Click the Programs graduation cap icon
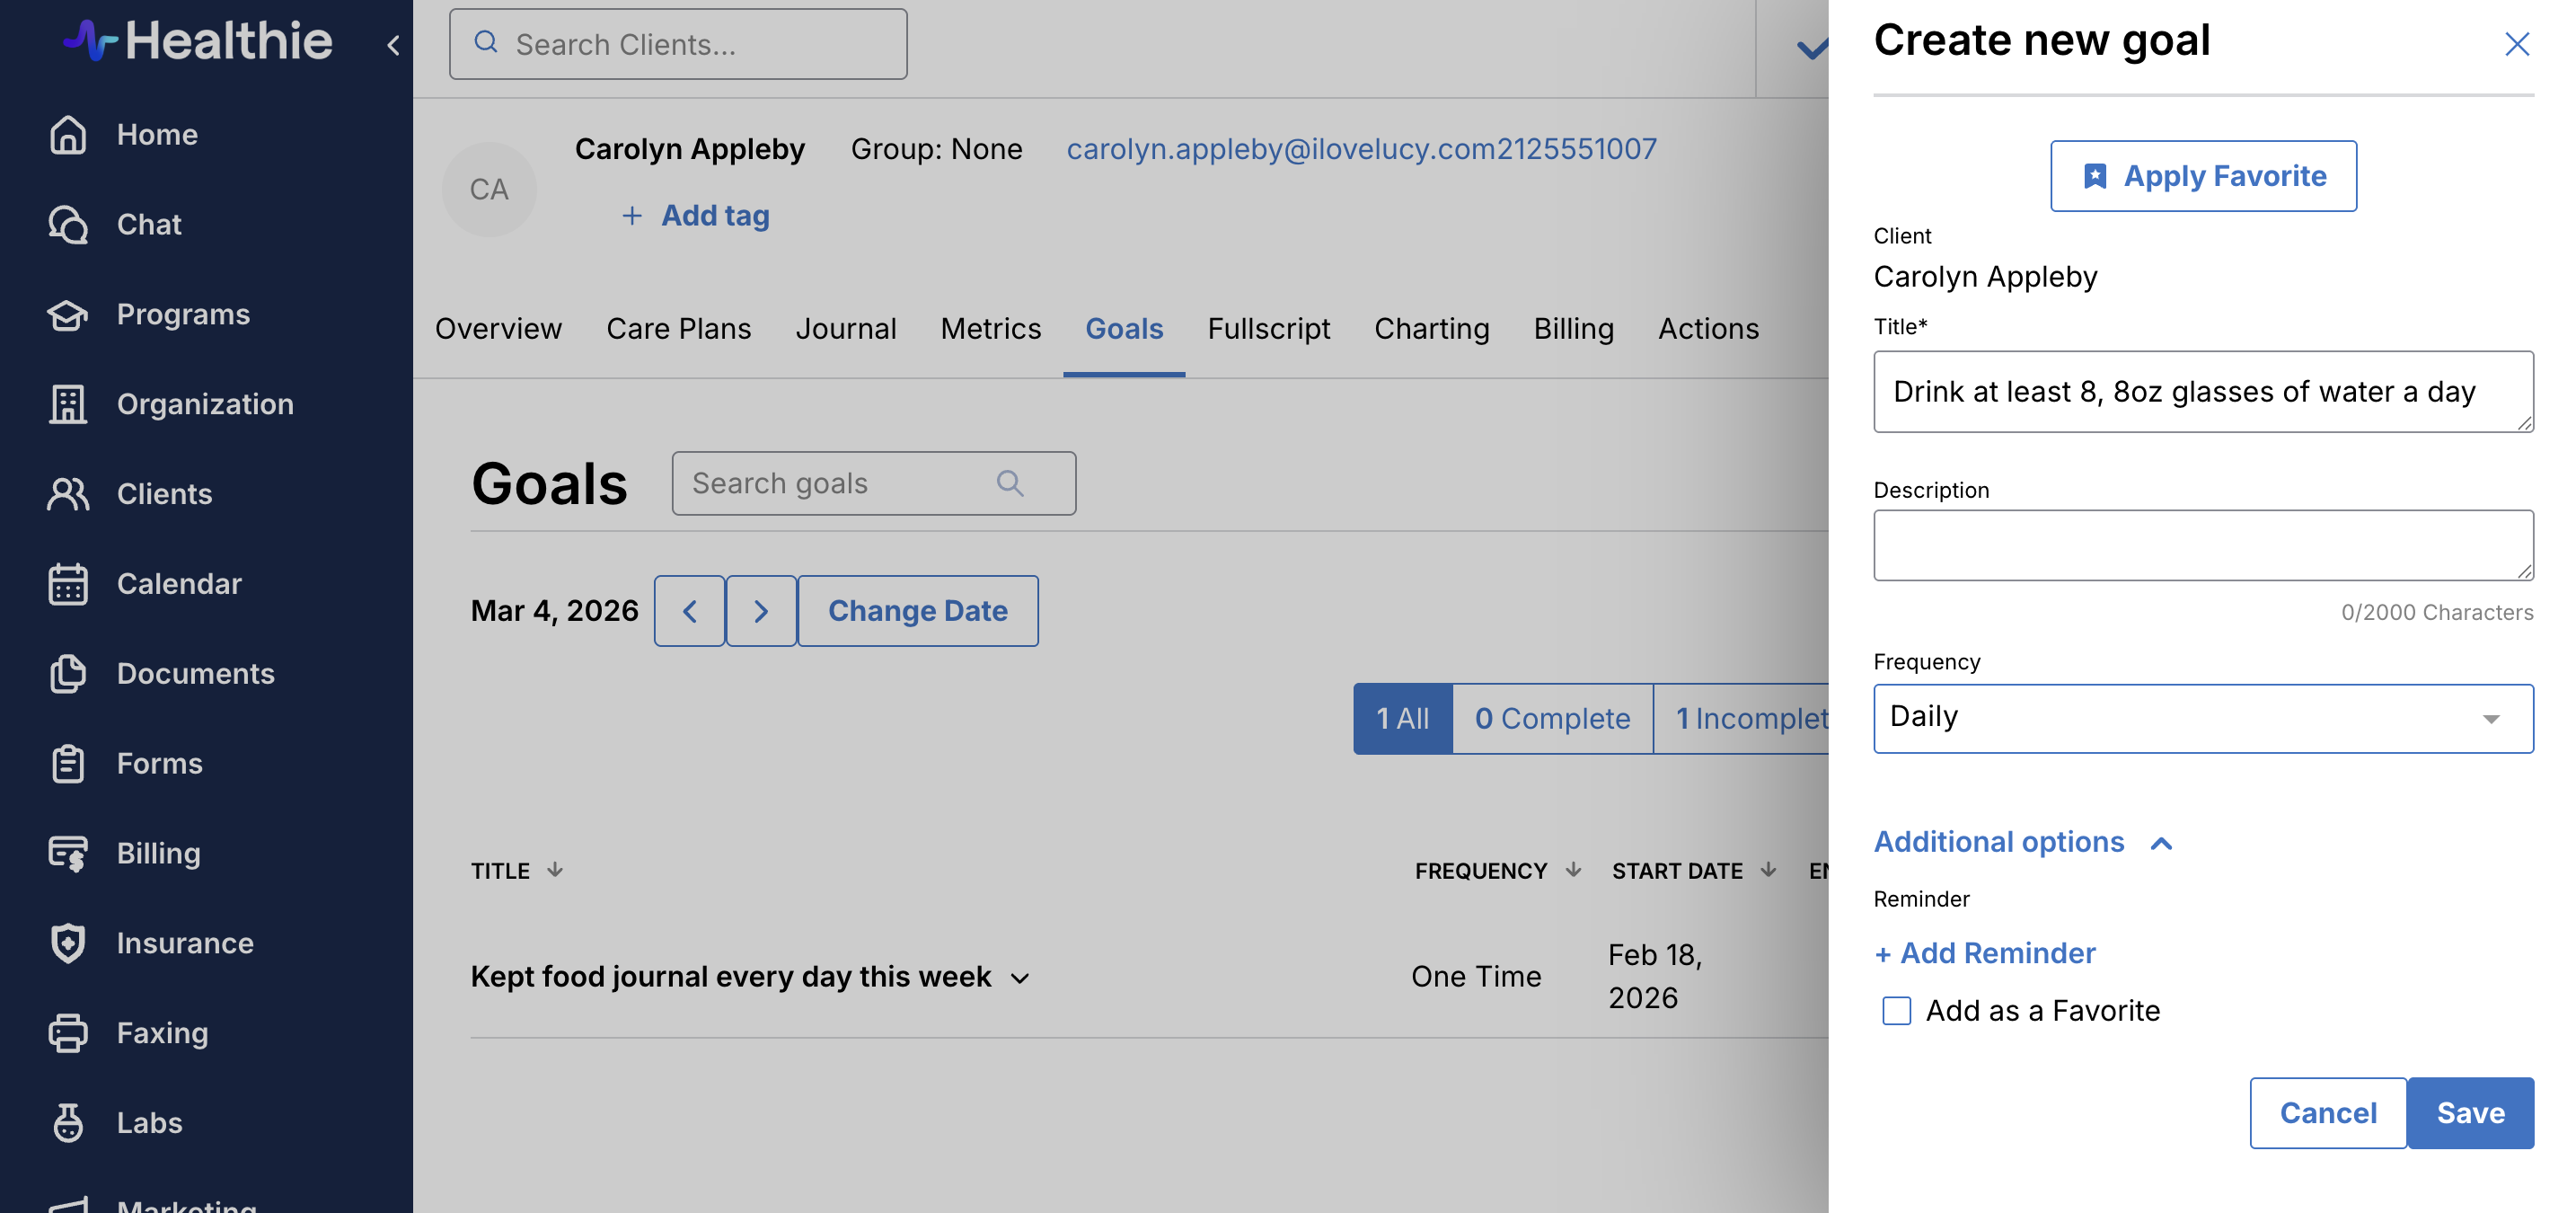Screen dimensions: 2576x1213 tap(68, 315)
